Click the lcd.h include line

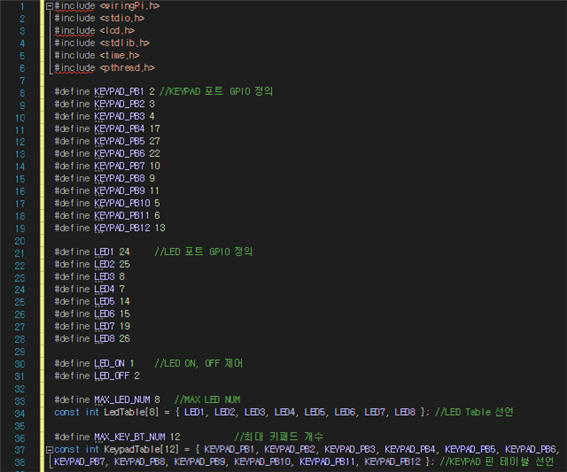point(94,31)
